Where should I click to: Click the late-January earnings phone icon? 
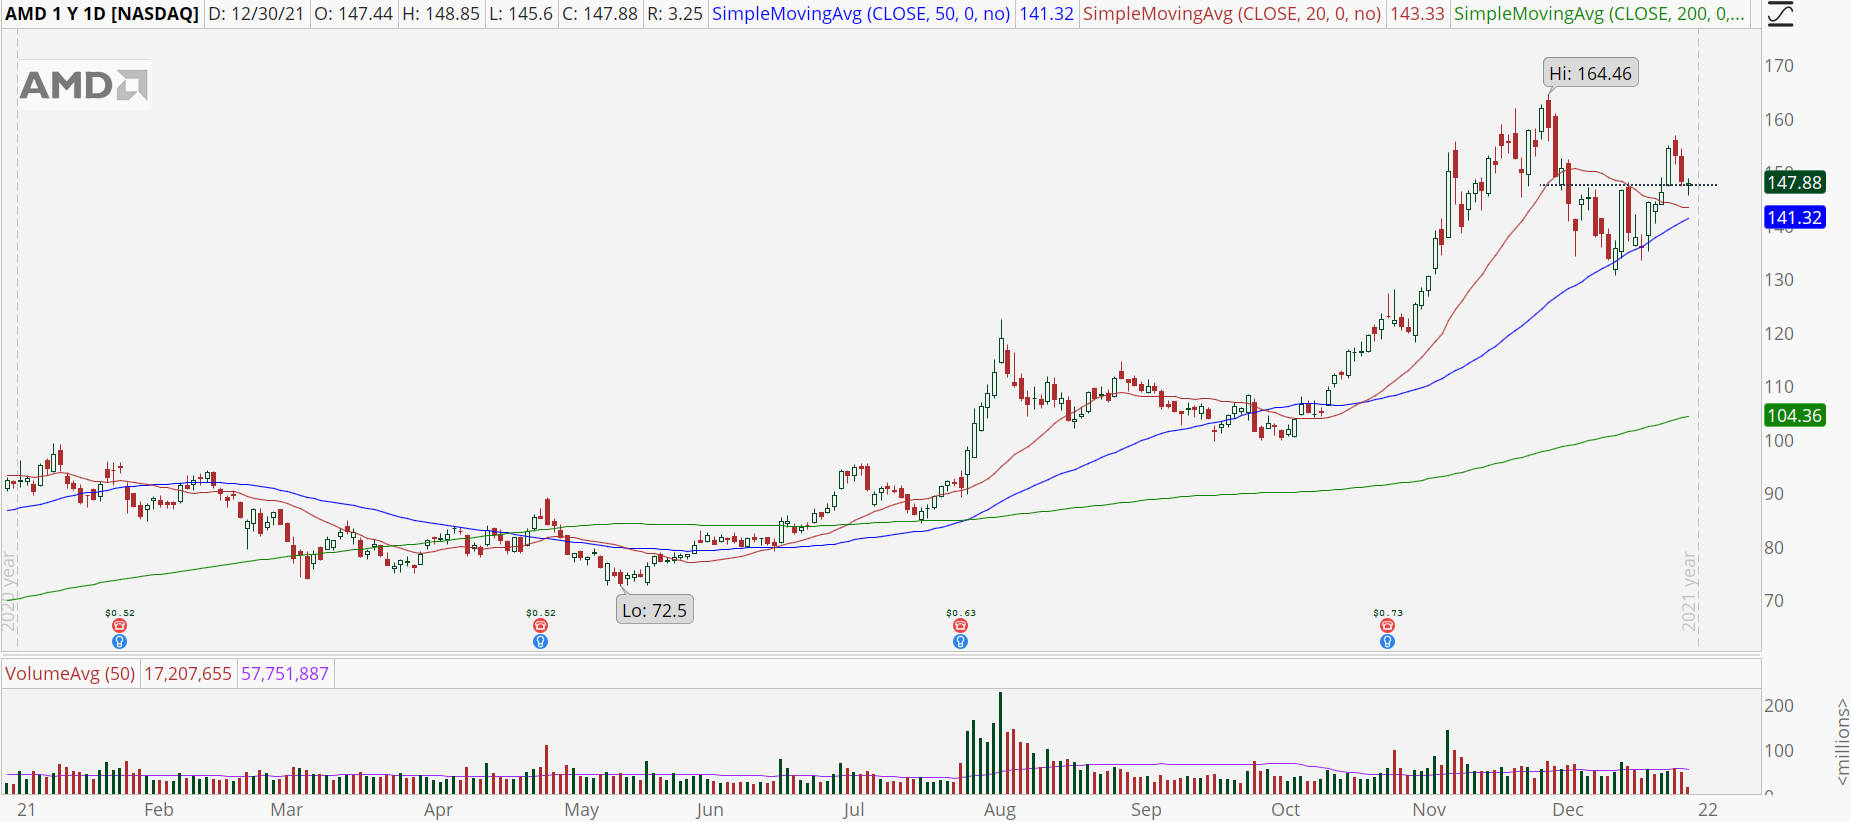click(x=120, y=626)
